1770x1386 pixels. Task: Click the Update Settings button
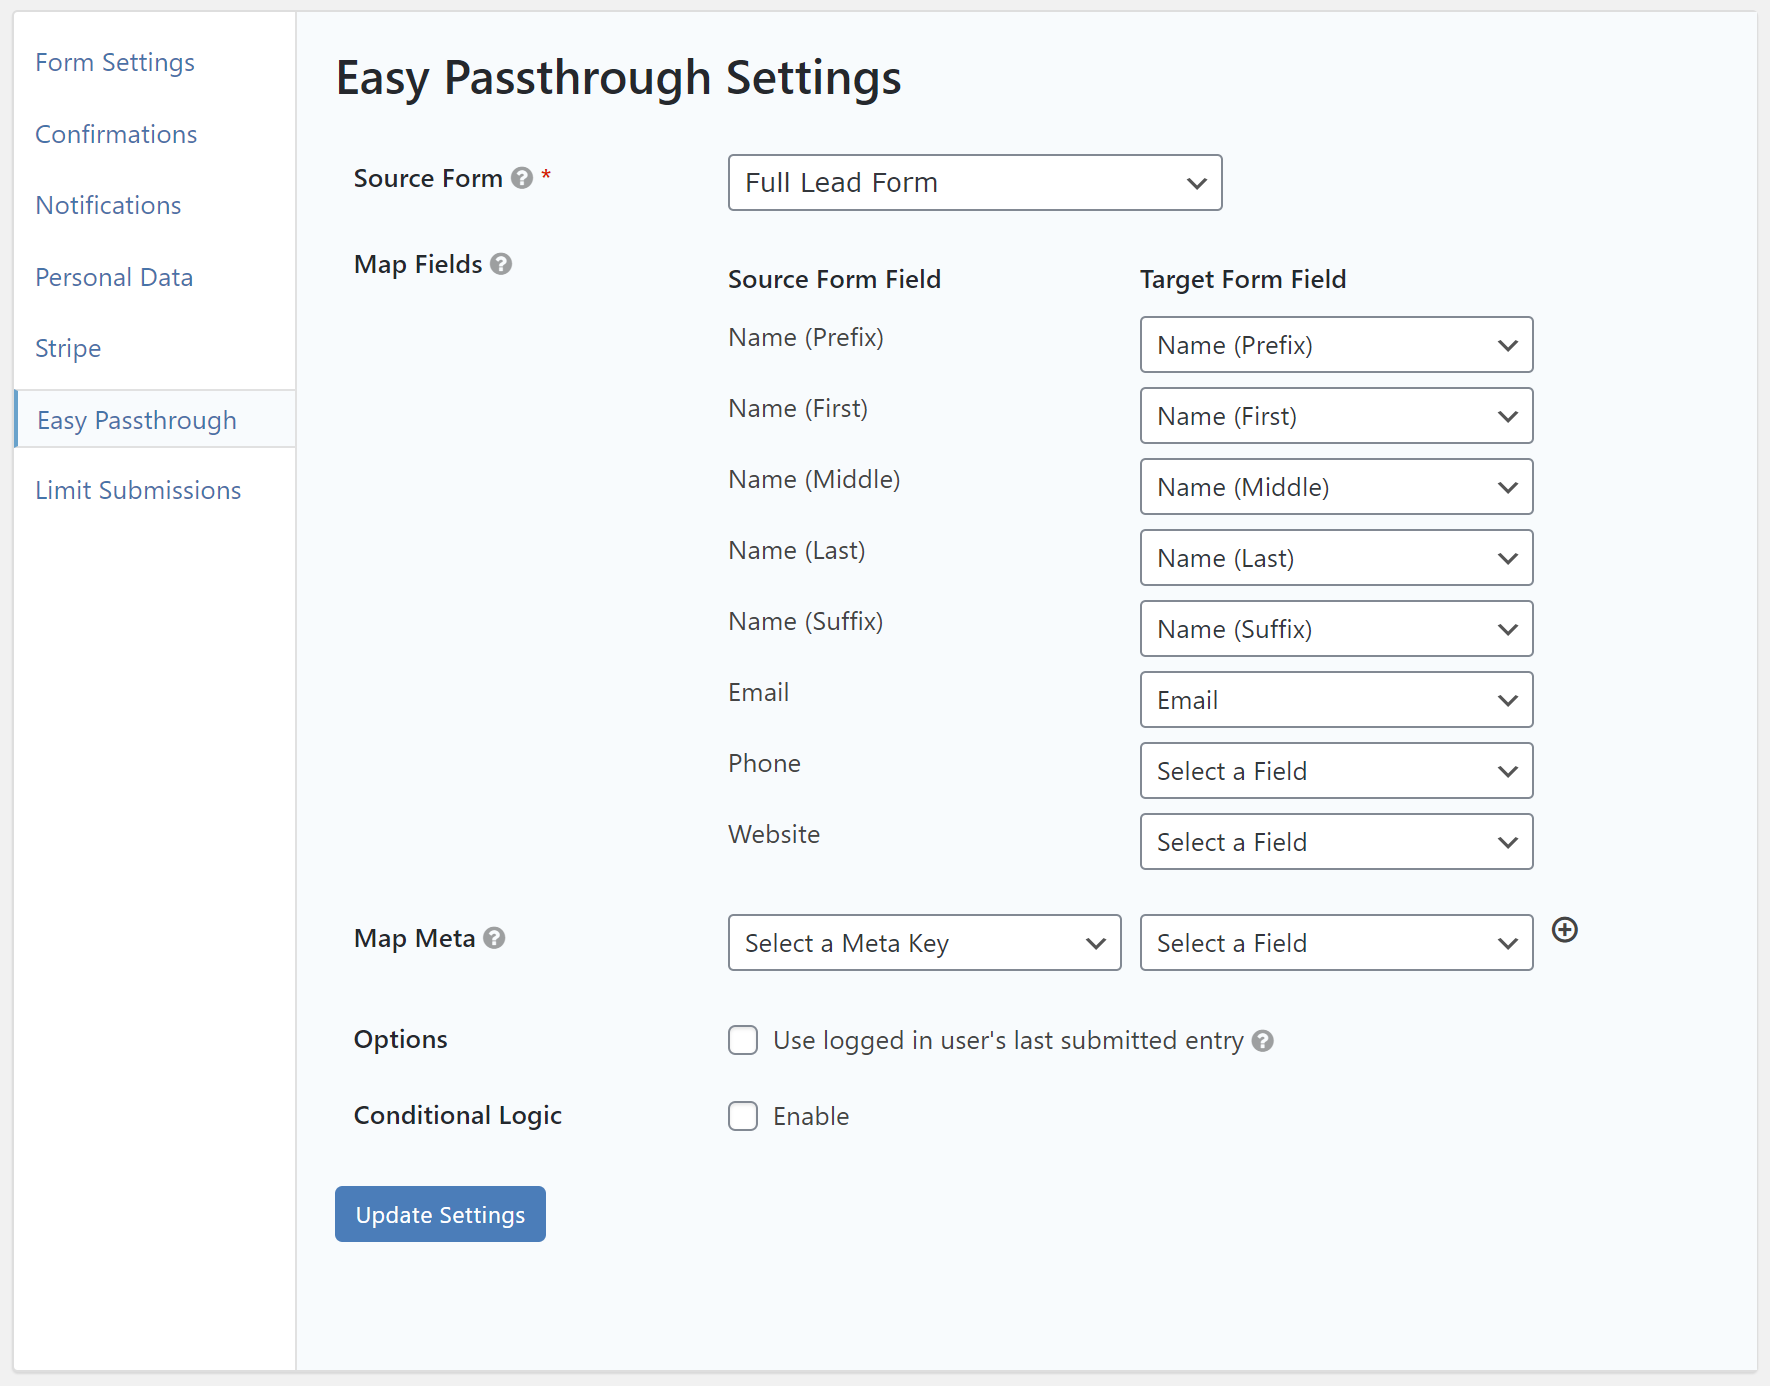point(440,1214)
